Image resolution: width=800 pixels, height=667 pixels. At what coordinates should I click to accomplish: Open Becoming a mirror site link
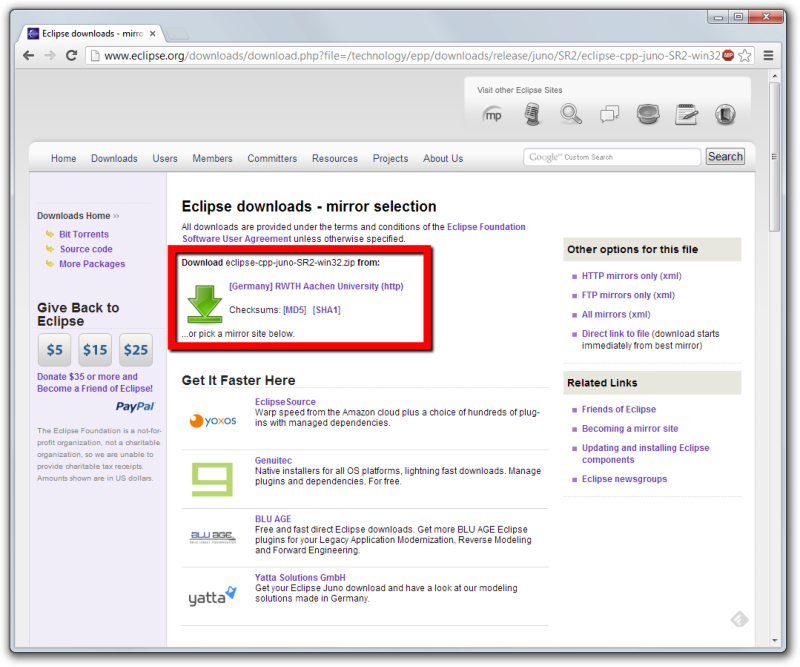630,429
